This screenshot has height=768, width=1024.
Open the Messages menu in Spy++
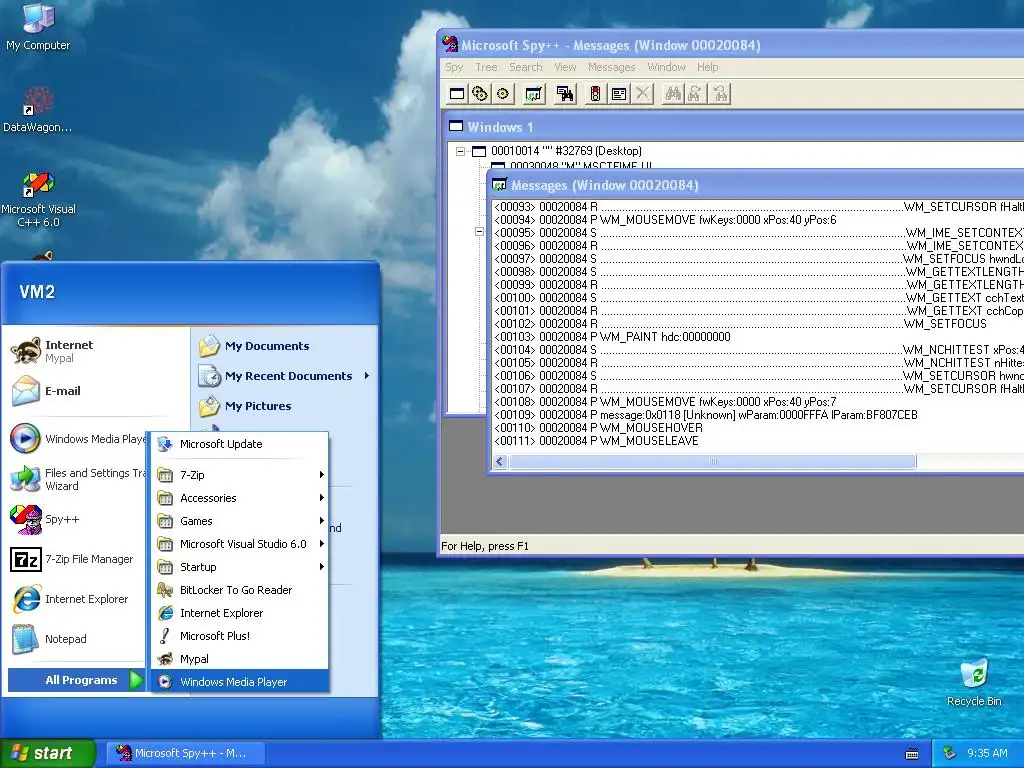pyautogui.click(x=611, y=67)
